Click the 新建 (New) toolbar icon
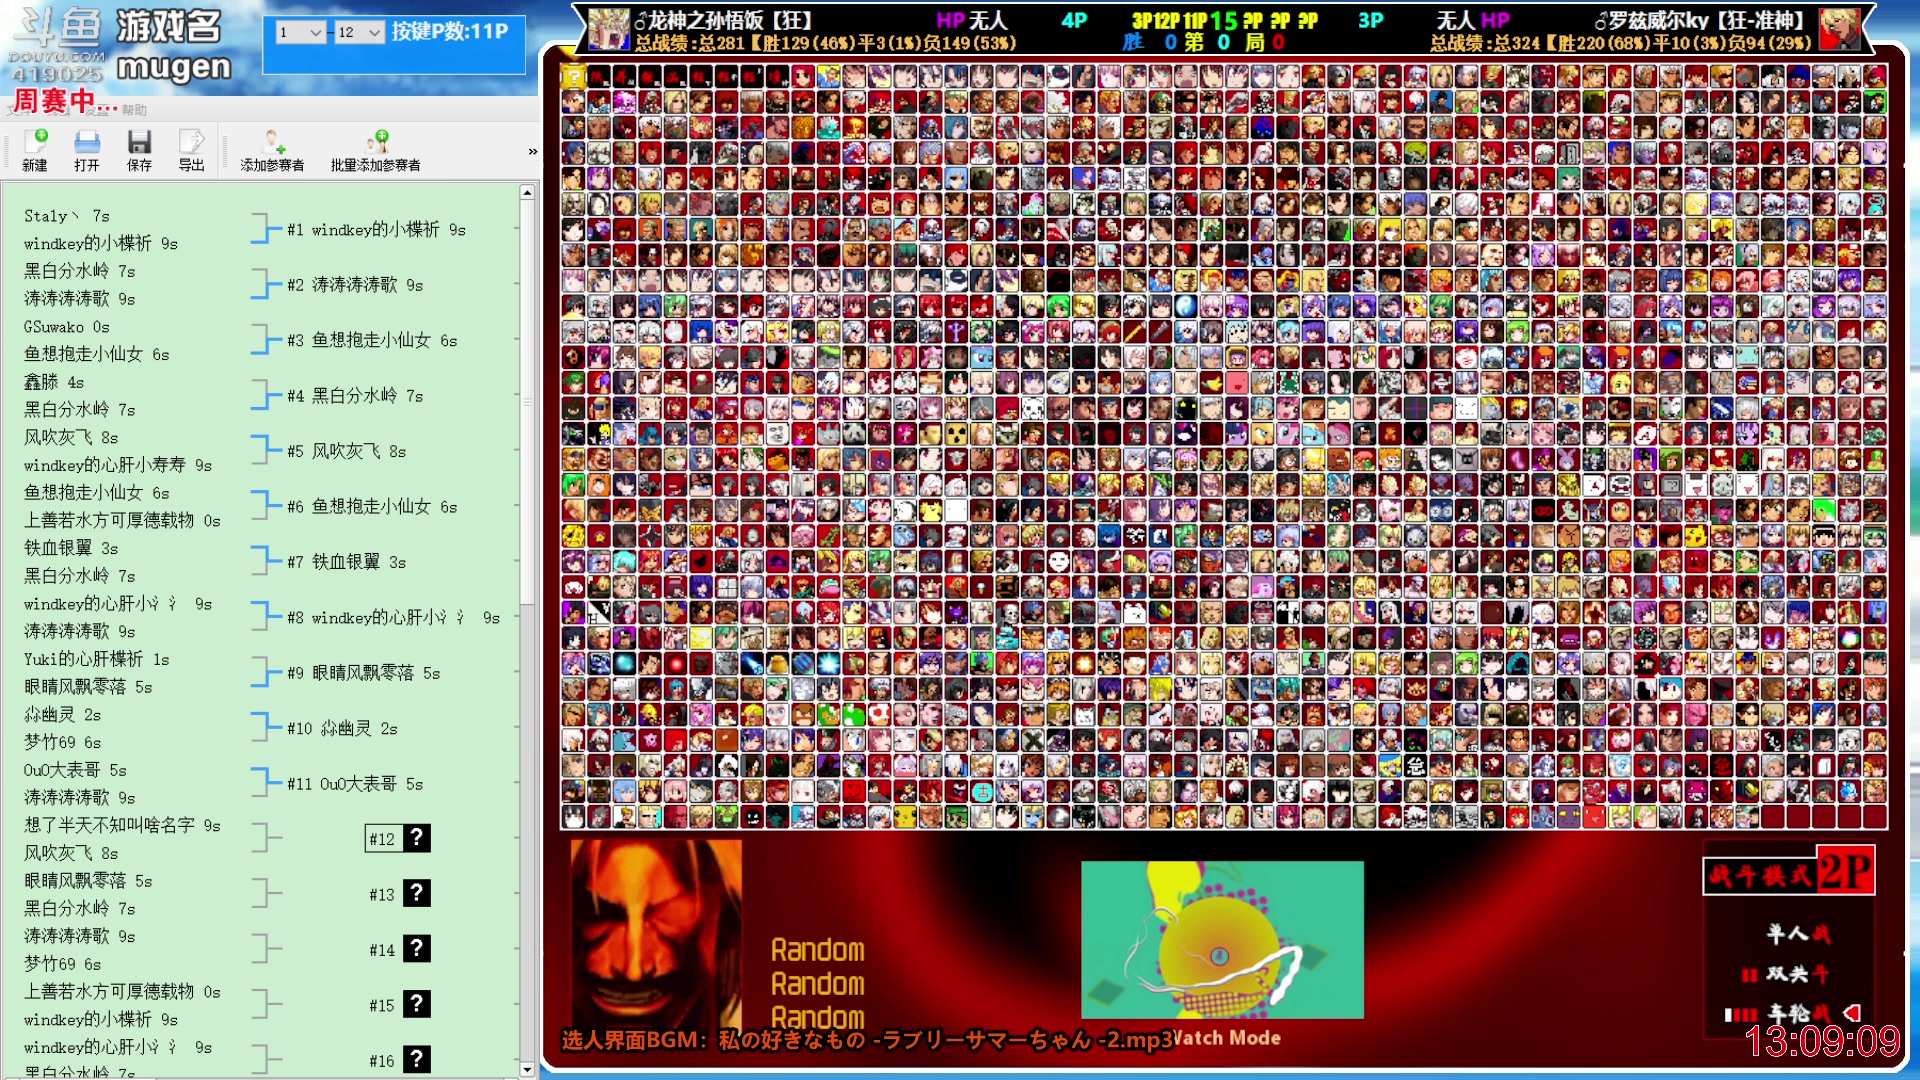This screenshot has width=1920, height=1080. (x=35, y=150)
